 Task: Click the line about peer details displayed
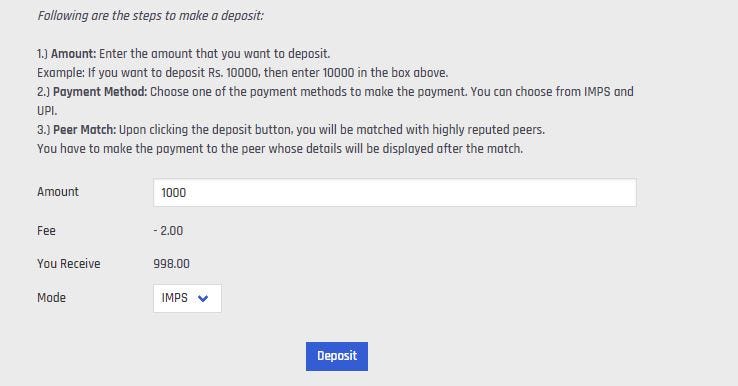click(x=280, y=149)
